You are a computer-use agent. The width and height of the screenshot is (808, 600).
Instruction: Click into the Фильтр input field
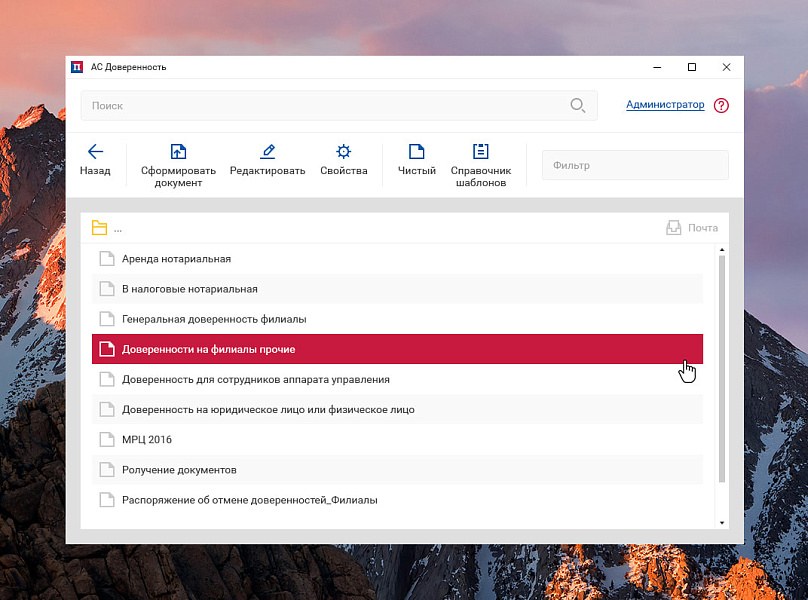coord(635,165)
